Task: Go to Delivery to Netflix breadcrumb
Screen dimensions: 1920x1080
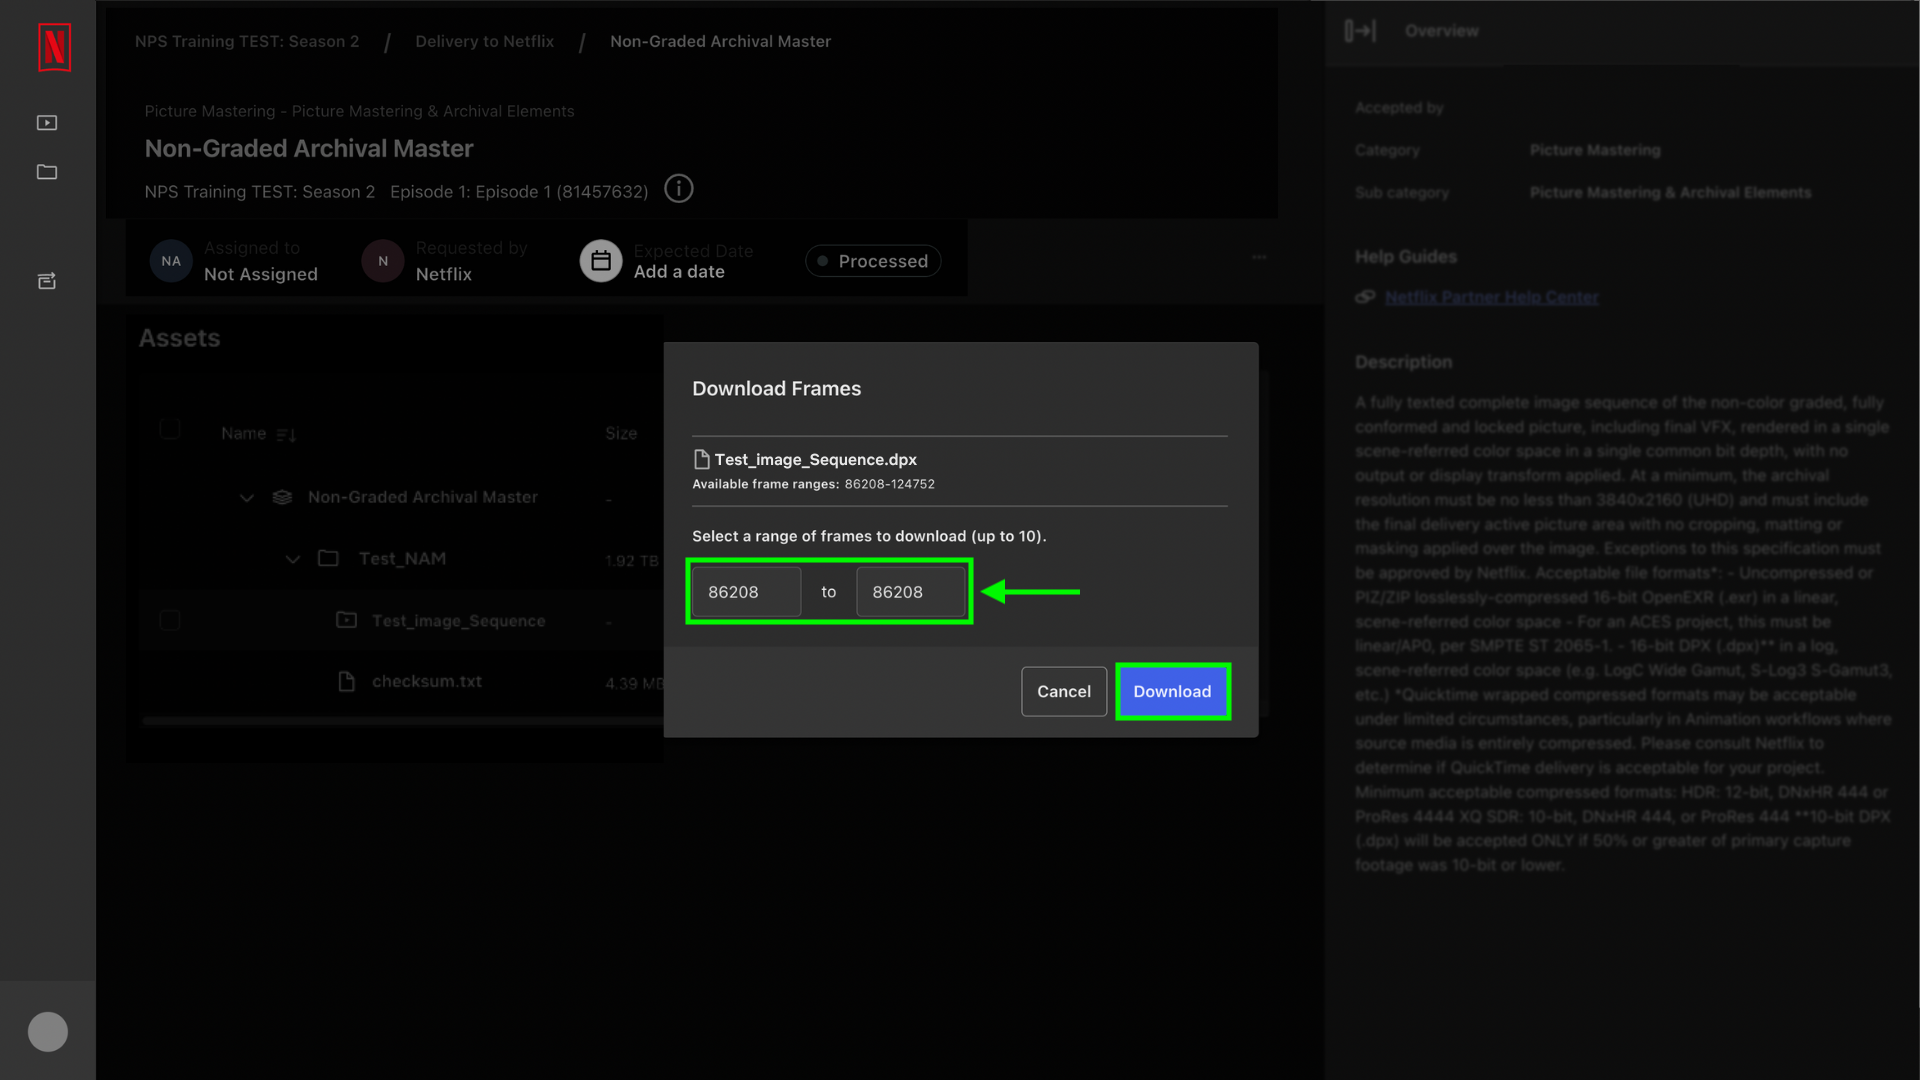Action: (485, 41)
